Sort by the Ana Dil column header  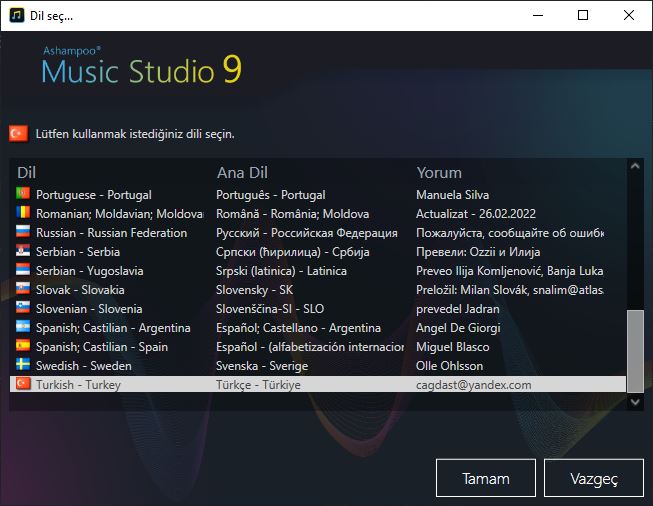point(242,172)
